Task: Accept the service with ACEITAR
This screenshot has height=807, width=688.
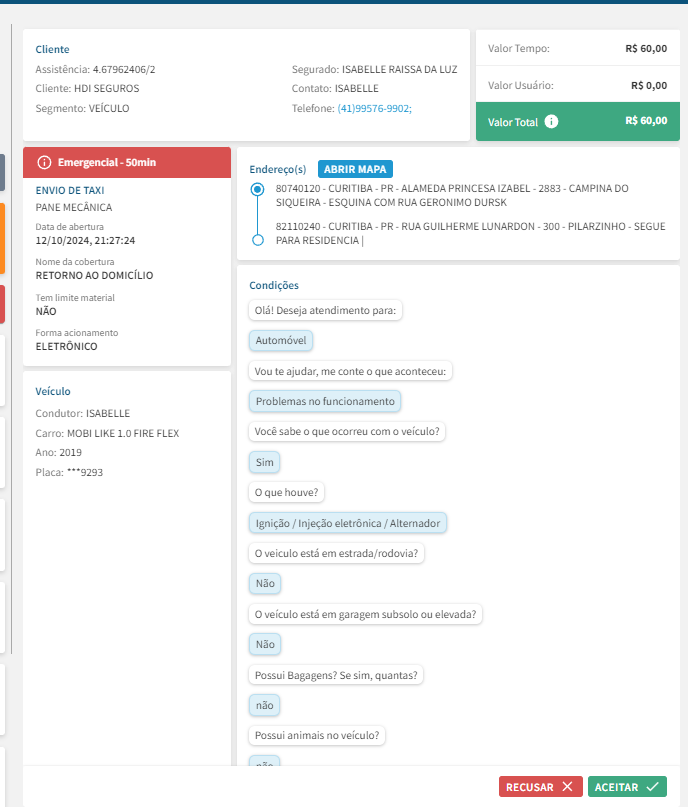Action: [627, 786]
